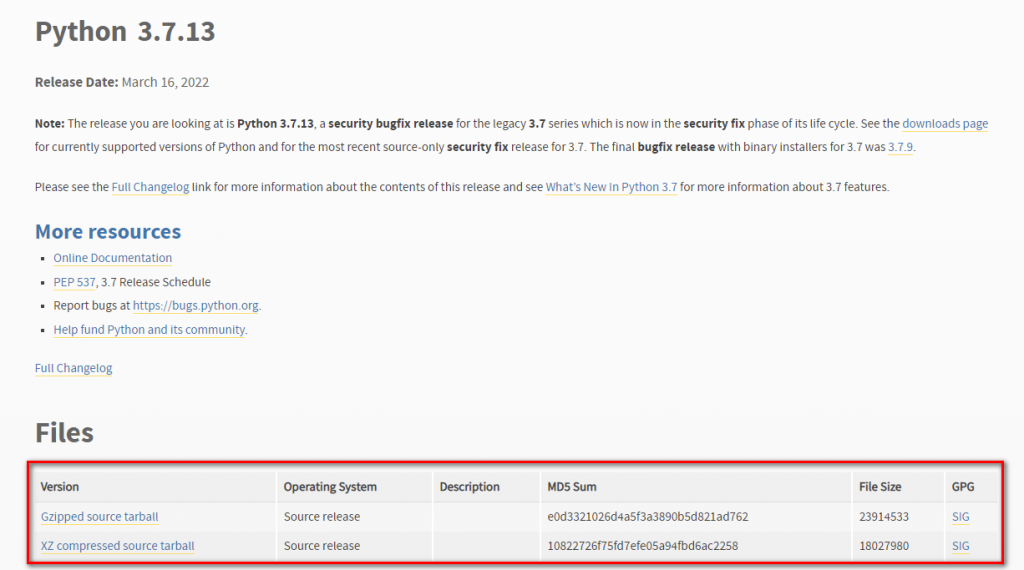The image size is (1024, 570).
Task: Open SIG link for XZ compressed tarball
Action: pos(961,546)
